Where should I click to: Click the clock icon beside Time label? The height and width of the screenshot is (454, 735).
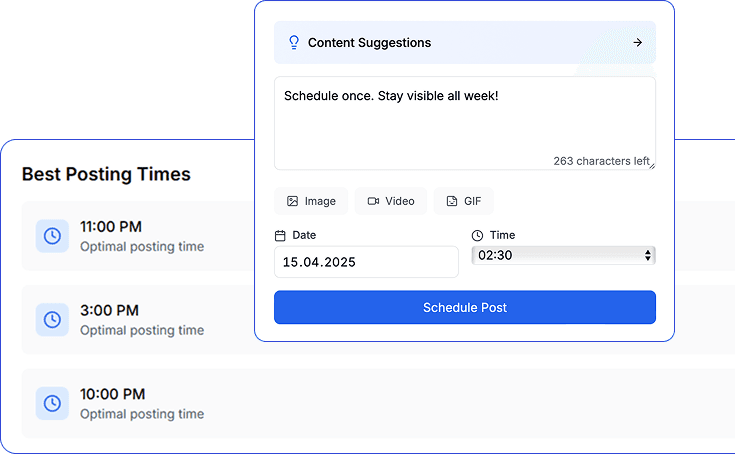pyautogui.click(x=477, y=236)
